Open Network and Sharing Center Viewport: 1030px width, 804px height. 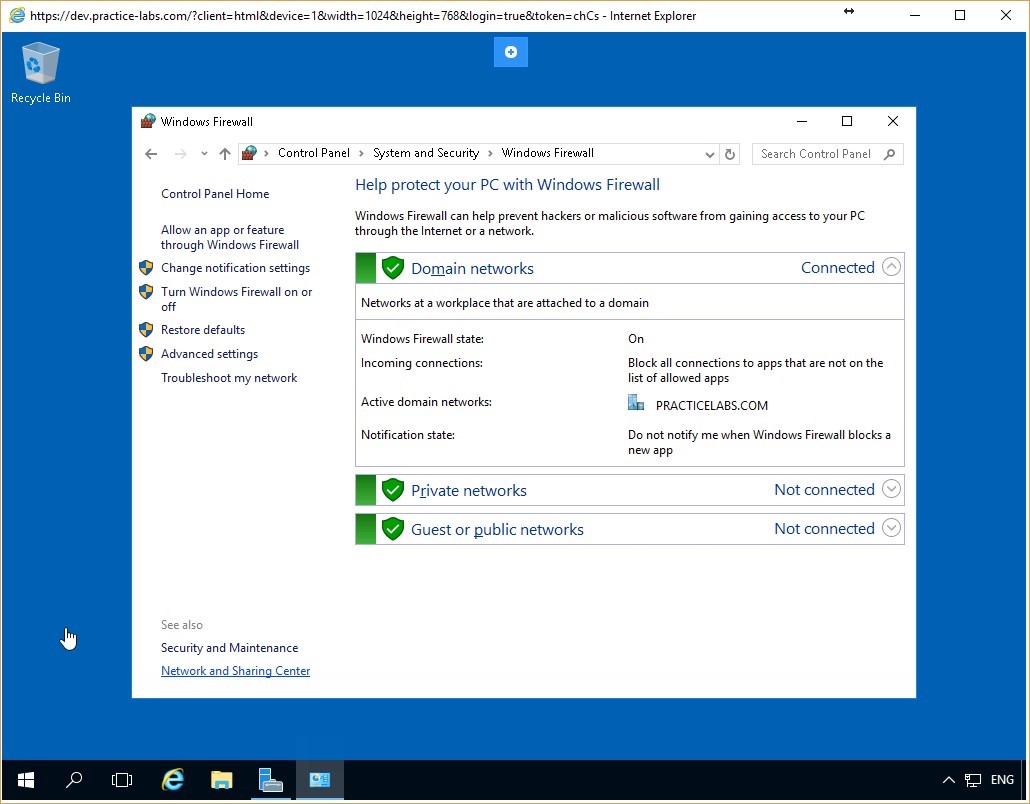coord(235,670)
